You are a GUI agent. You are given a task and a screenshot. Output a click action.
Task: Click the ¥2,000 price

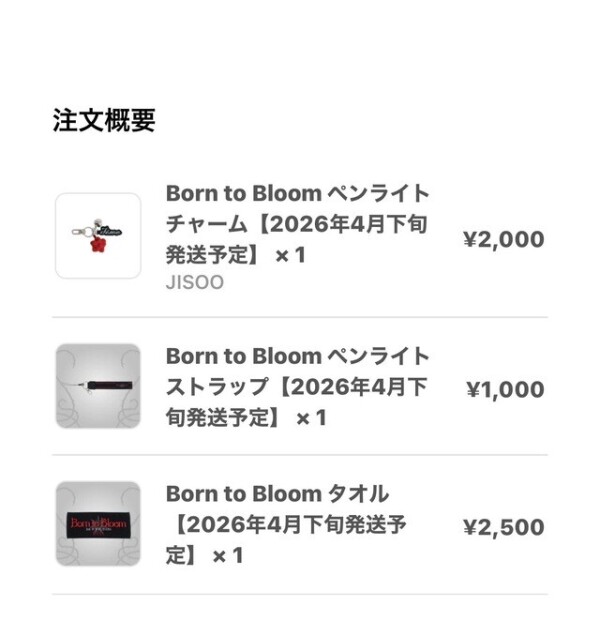[503, 239]
